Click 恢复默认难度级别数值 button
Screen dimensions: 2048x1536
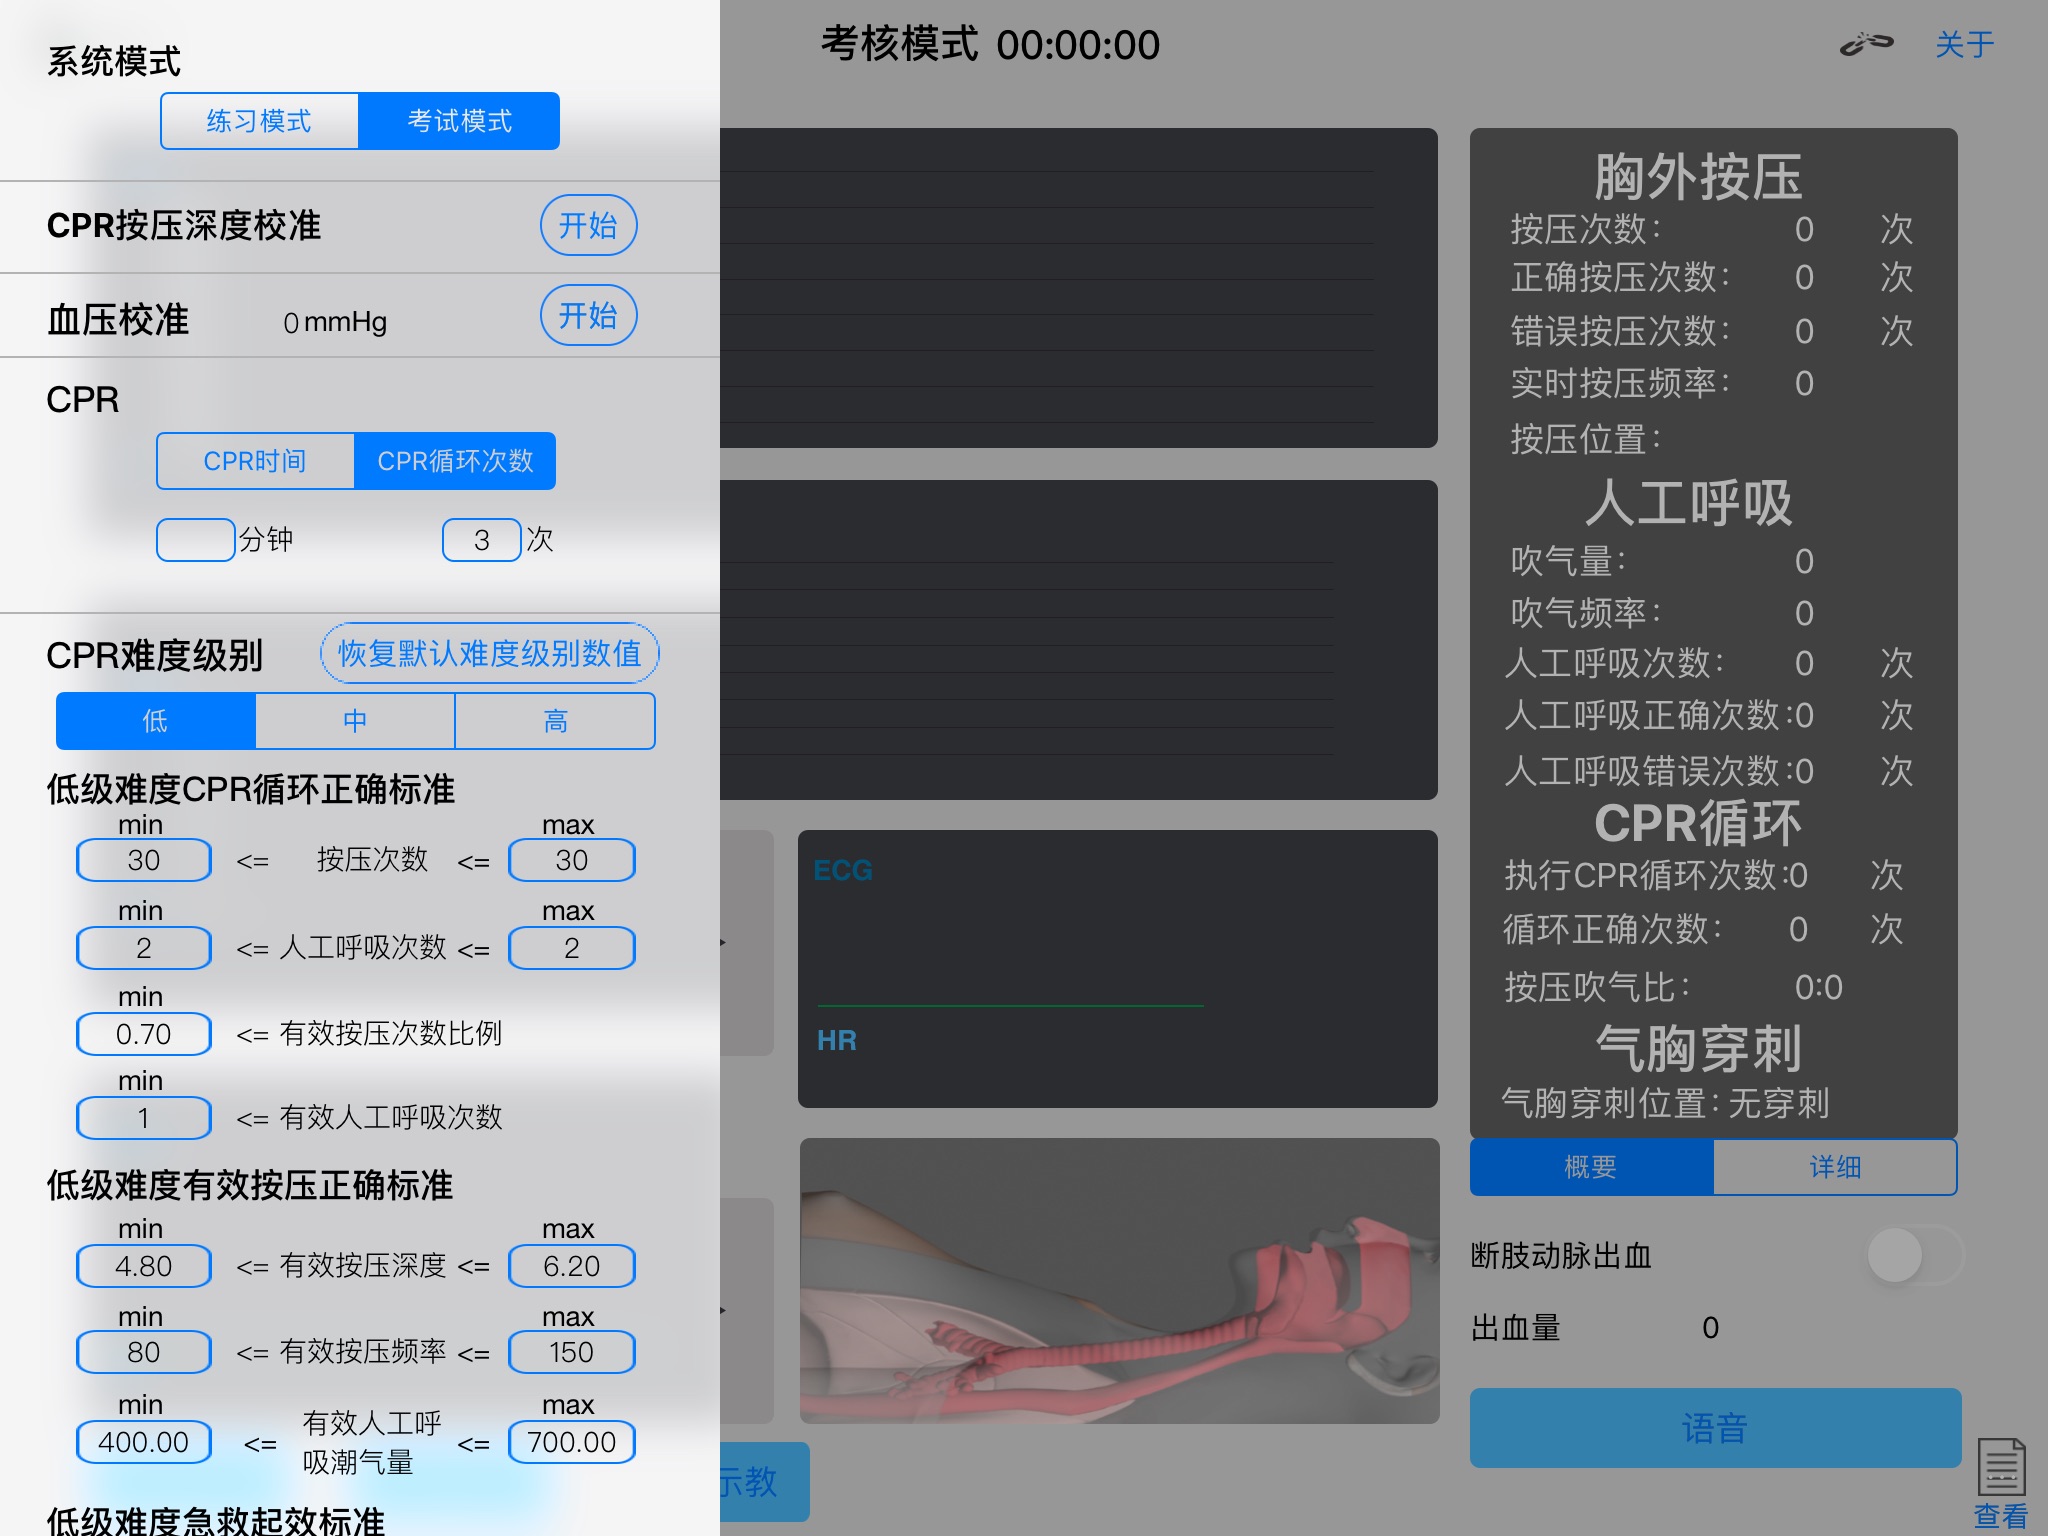(x=490, y=653)
